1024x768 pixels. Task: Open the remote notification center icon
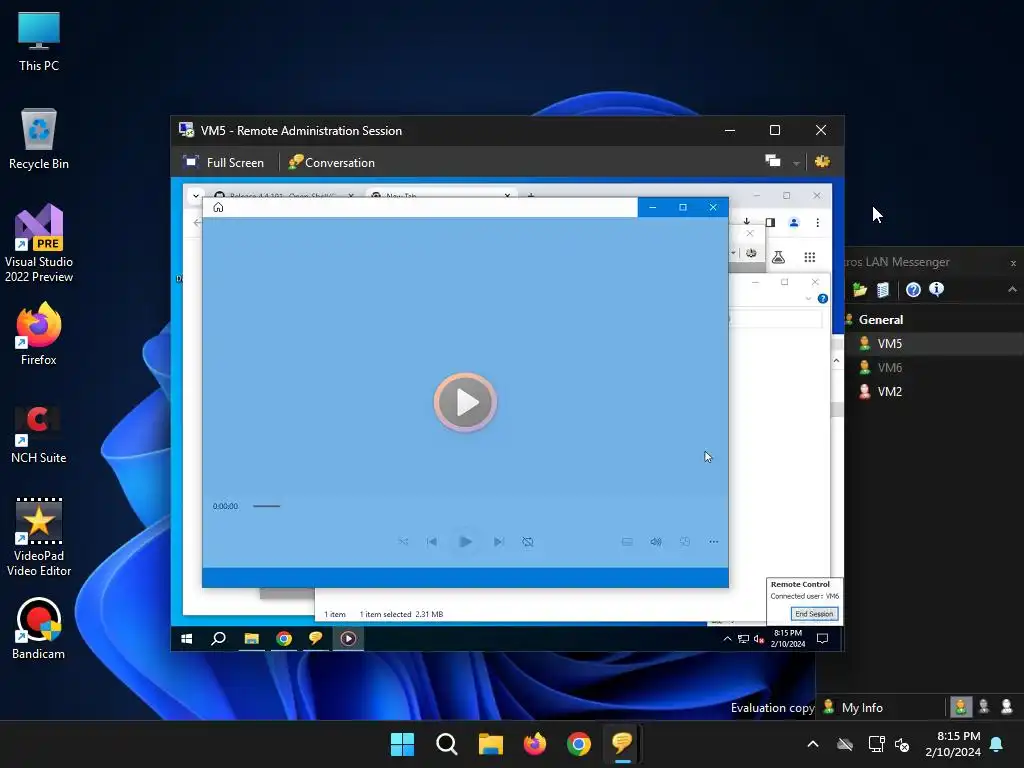tap(822, 639)
